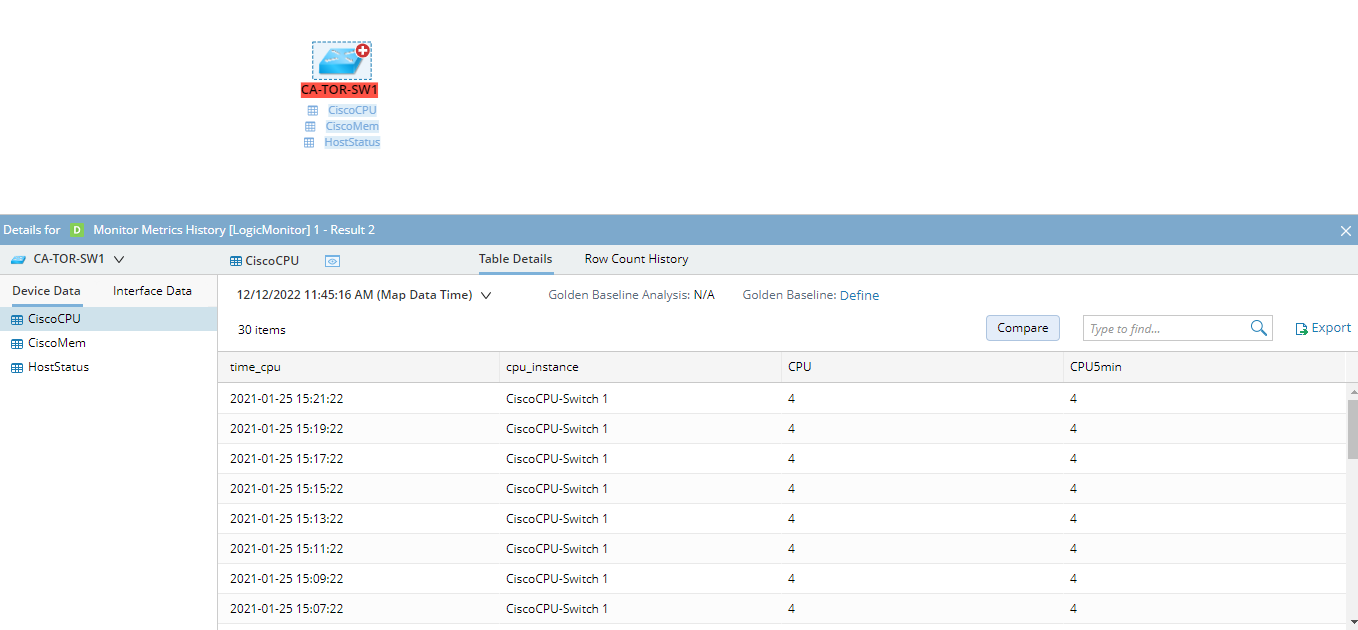
Task: Expand the CA-TOR-SW1 device selector
Action: [x=118, y=257]
